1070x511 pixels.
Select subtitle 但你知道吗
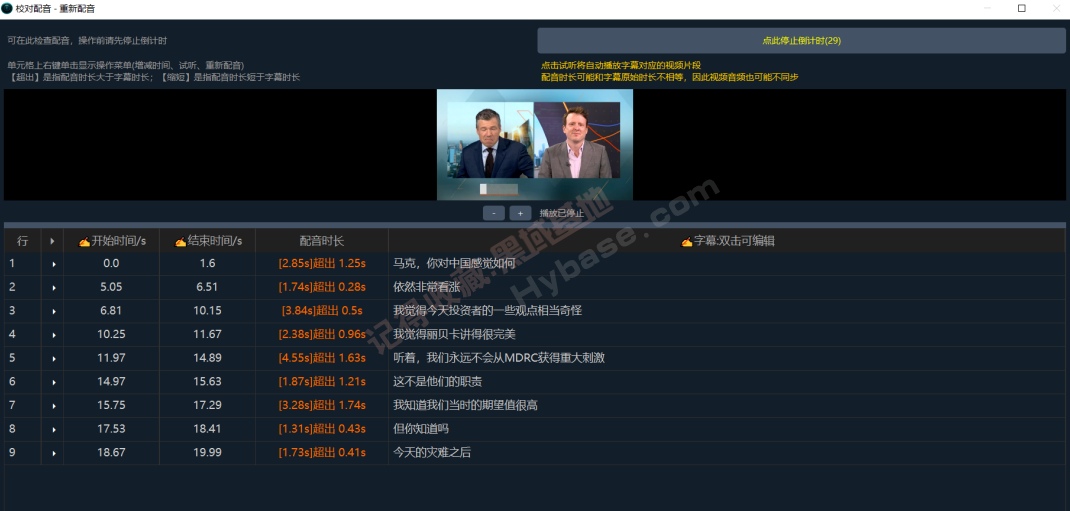click(727, 429)
